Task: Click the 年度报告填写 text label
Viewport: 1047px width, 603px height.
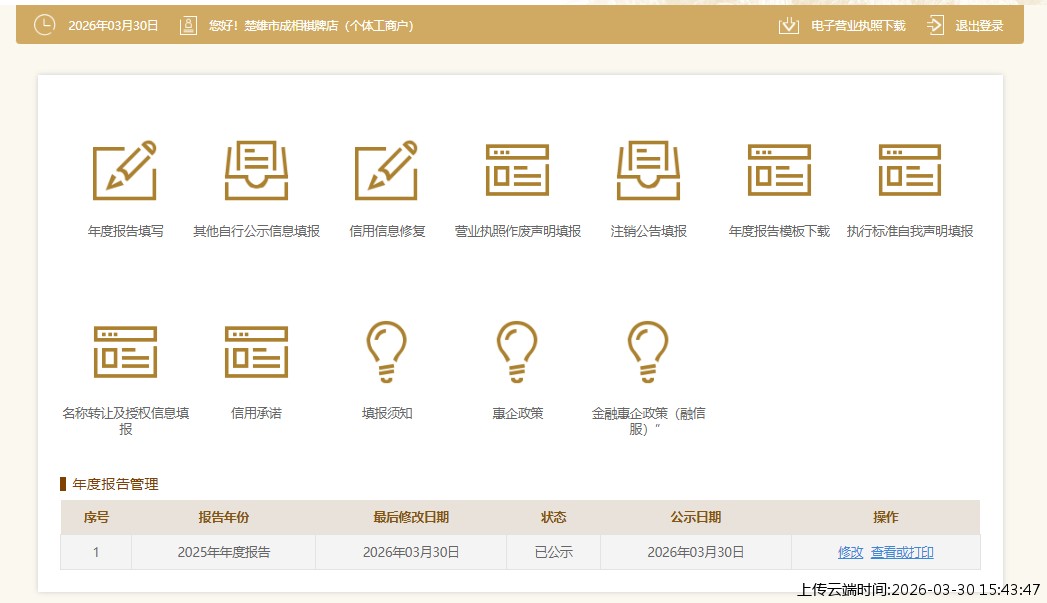Action: pos(125,231)
